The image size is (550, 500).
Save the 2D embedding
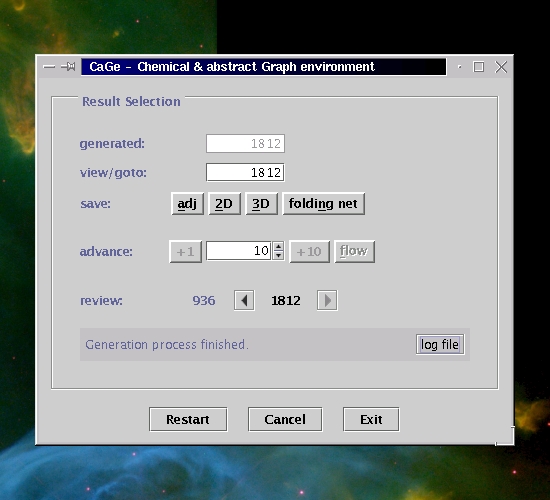click(224, 204)
